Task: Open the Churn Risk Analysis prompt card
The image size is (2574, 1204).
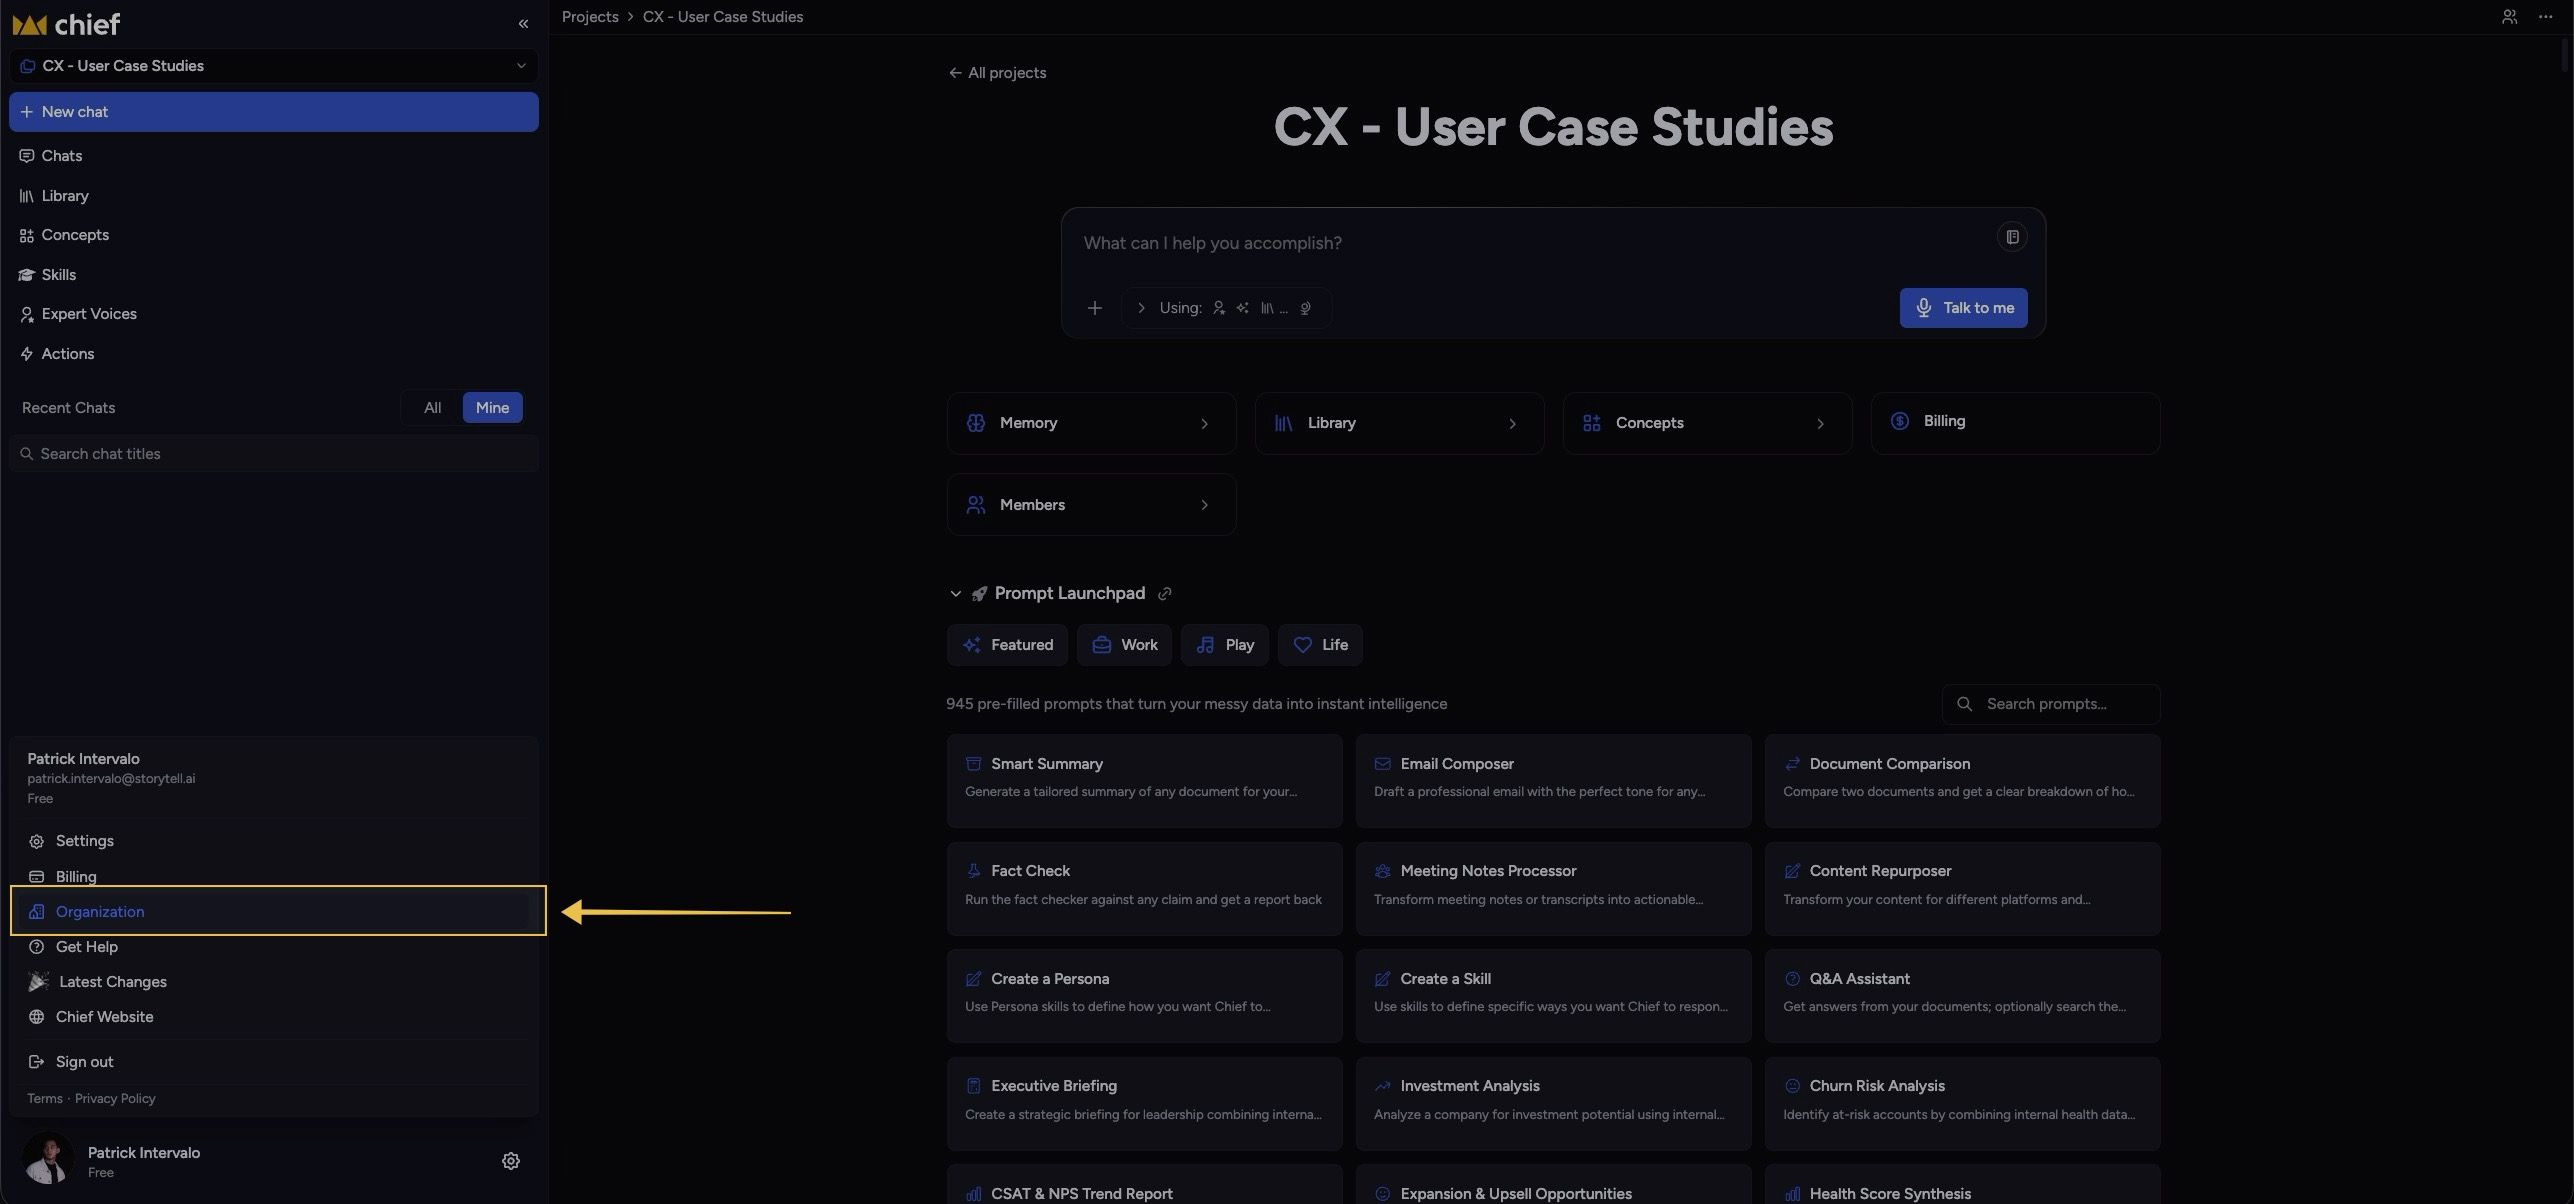Action: tap(1962, 1104)
